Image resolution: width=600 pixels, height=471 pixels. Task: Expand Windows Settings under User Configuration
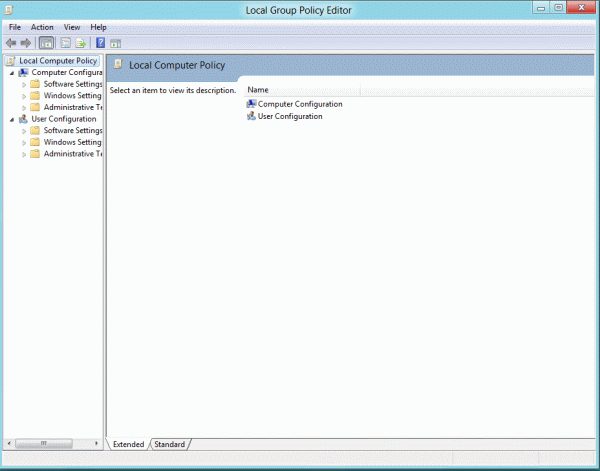point(24,143)
